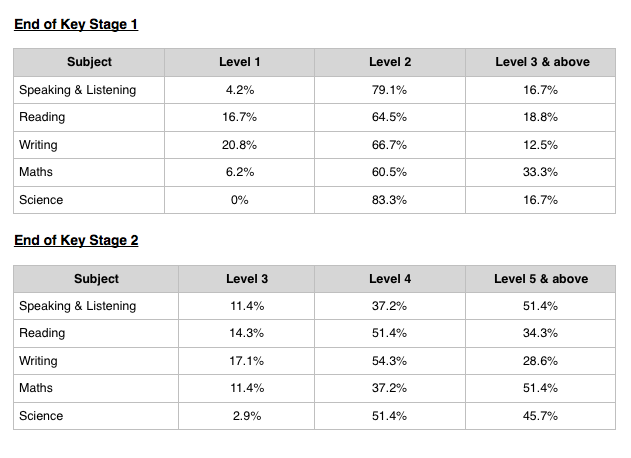This screenshot has width=631, height=458.
Task: Select the 20.8% Writing Level 1 cell
Action: coord(239,145)
